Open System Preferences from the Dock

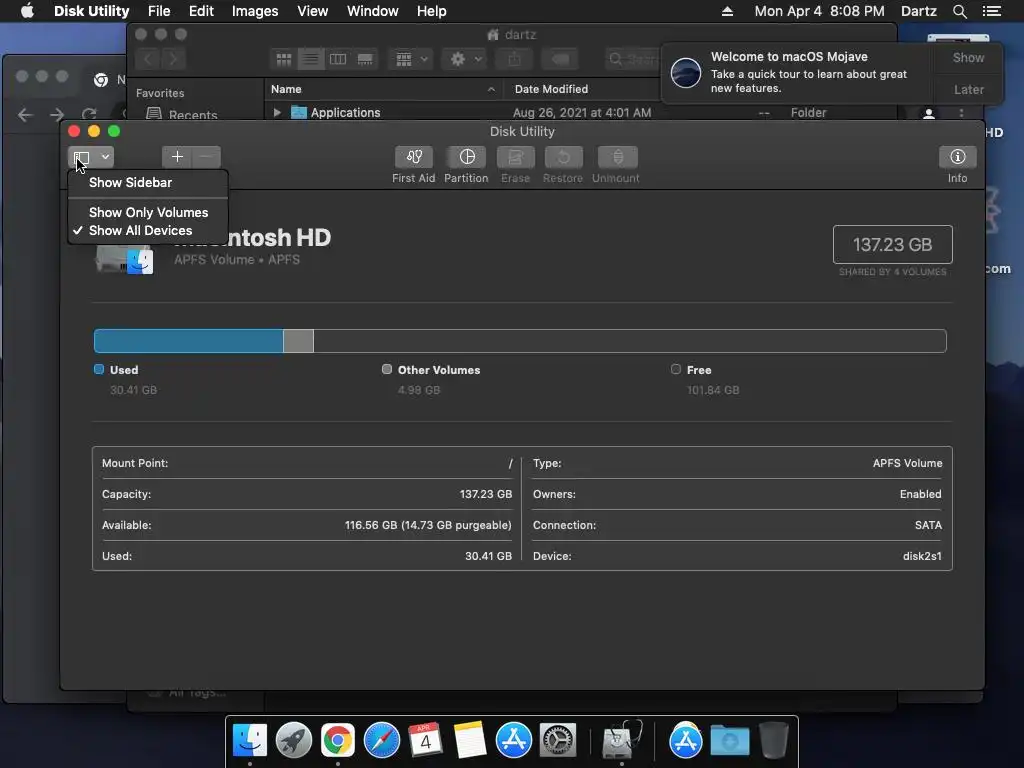pos(558,740)
